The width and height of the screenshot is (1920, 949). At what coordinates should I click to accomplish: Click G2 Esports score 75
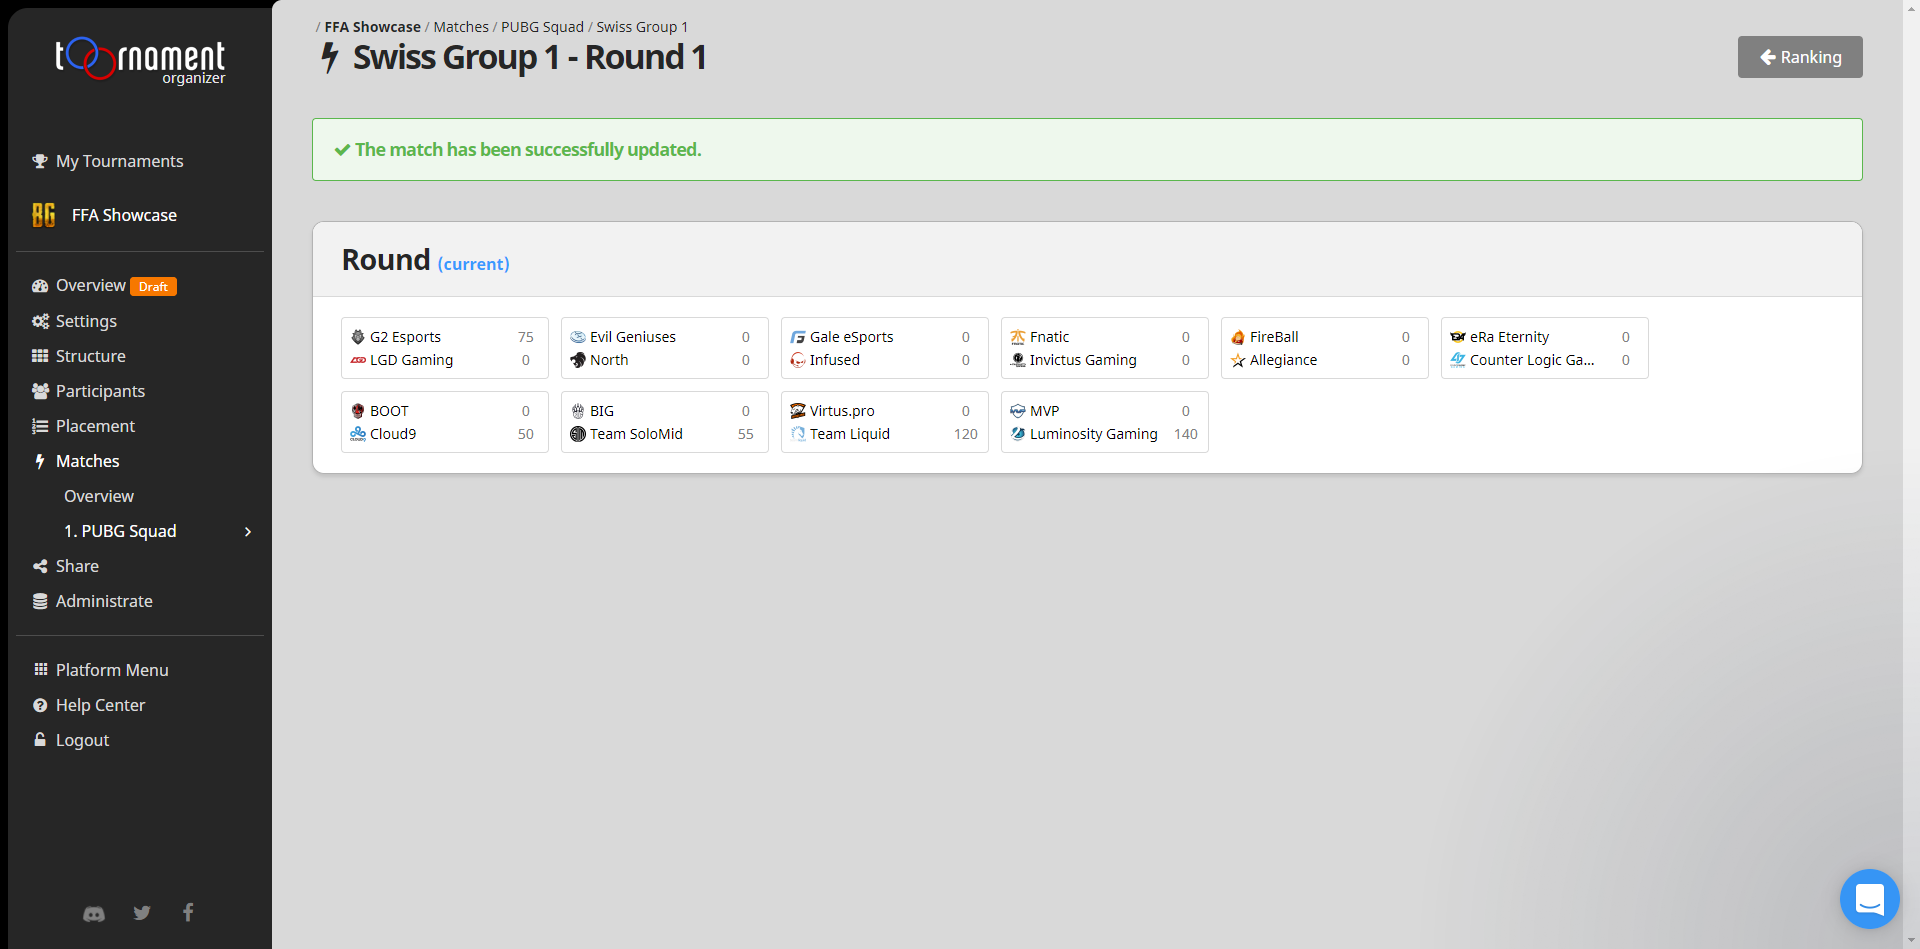[526, 337]
